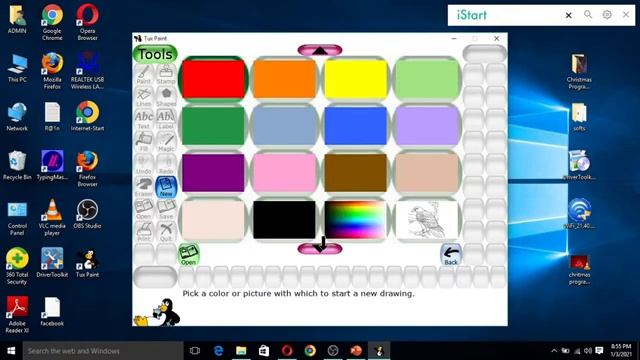
Task: Select the Paint tool in Tux Paint
Action: pyautogui.click(x=144, y=75)
